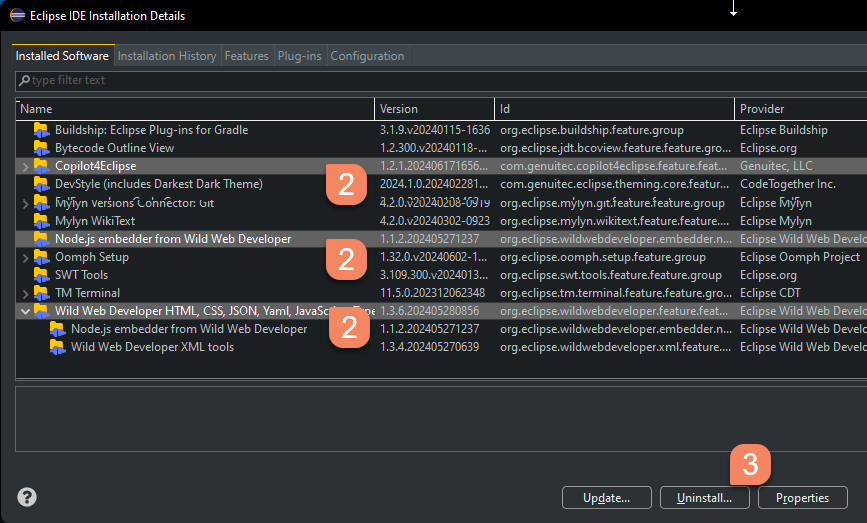
Task: Select DevStyle (includes Darkest Dark Theme) row
Action: [441, 184]
